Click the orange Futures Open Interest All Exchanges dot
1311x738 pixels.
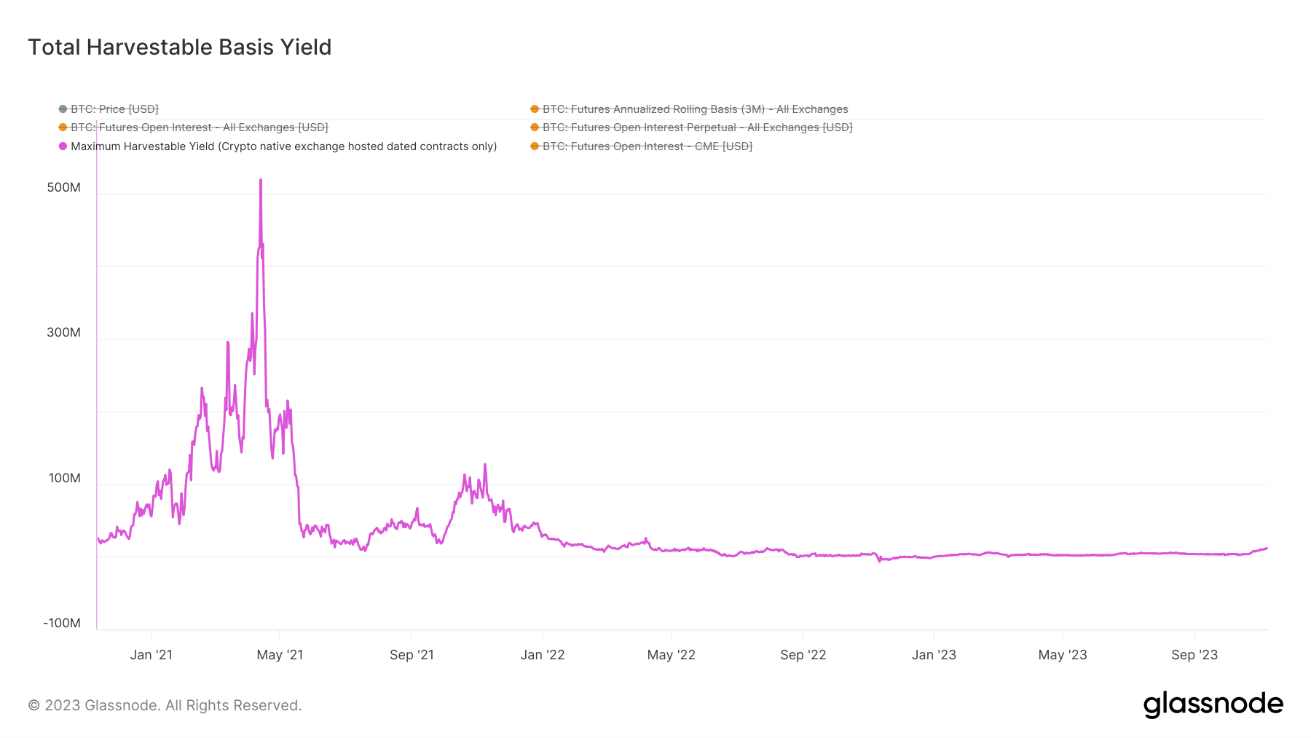(x=63, y=128)
